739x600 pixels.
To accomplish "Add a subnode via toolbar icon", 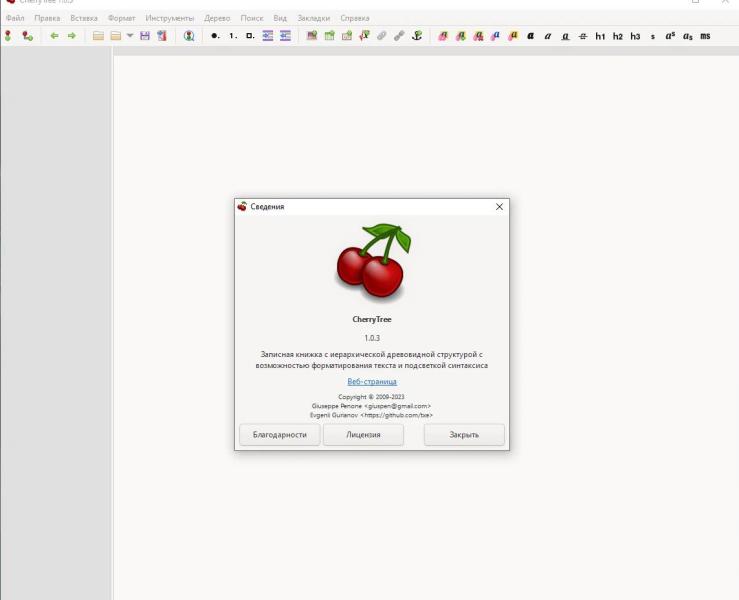I will point(27,36).
